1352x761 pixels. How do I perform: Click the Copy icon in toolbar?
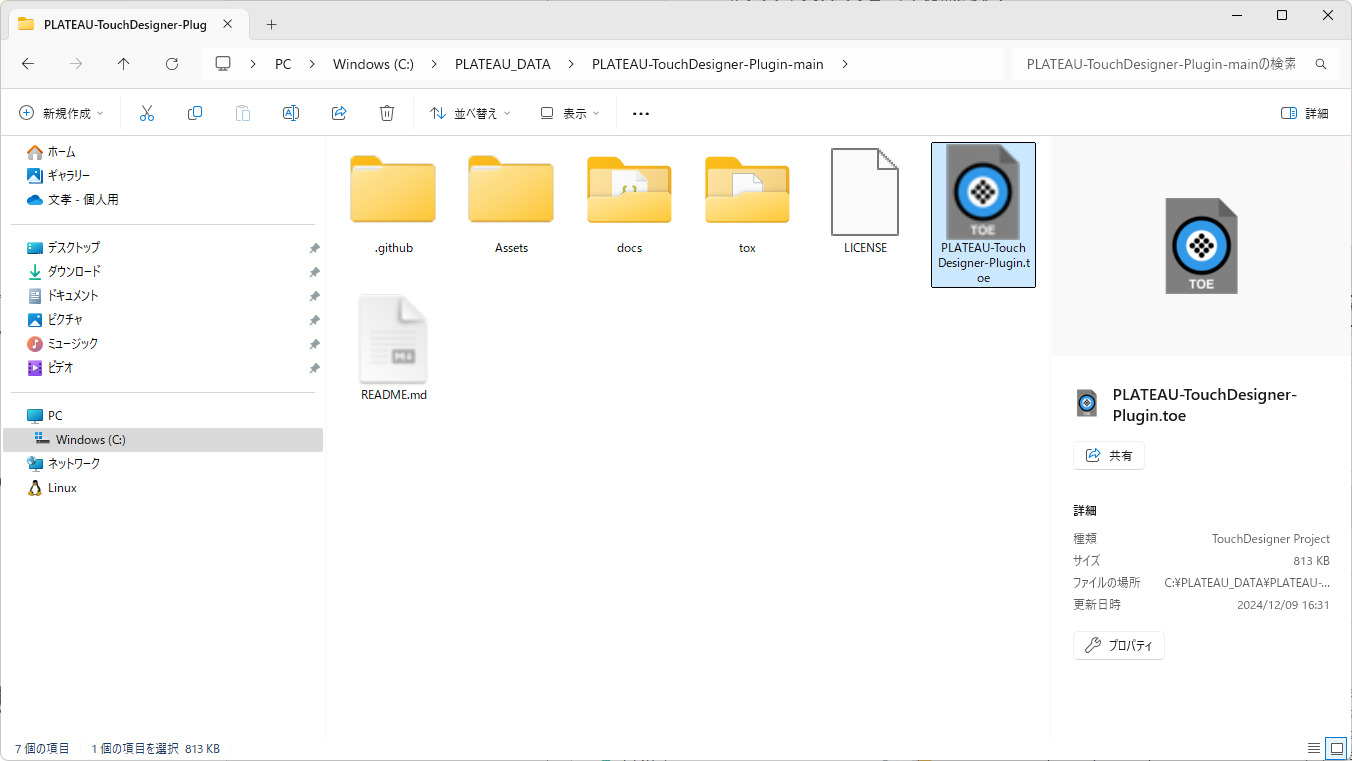coord(195,113)
